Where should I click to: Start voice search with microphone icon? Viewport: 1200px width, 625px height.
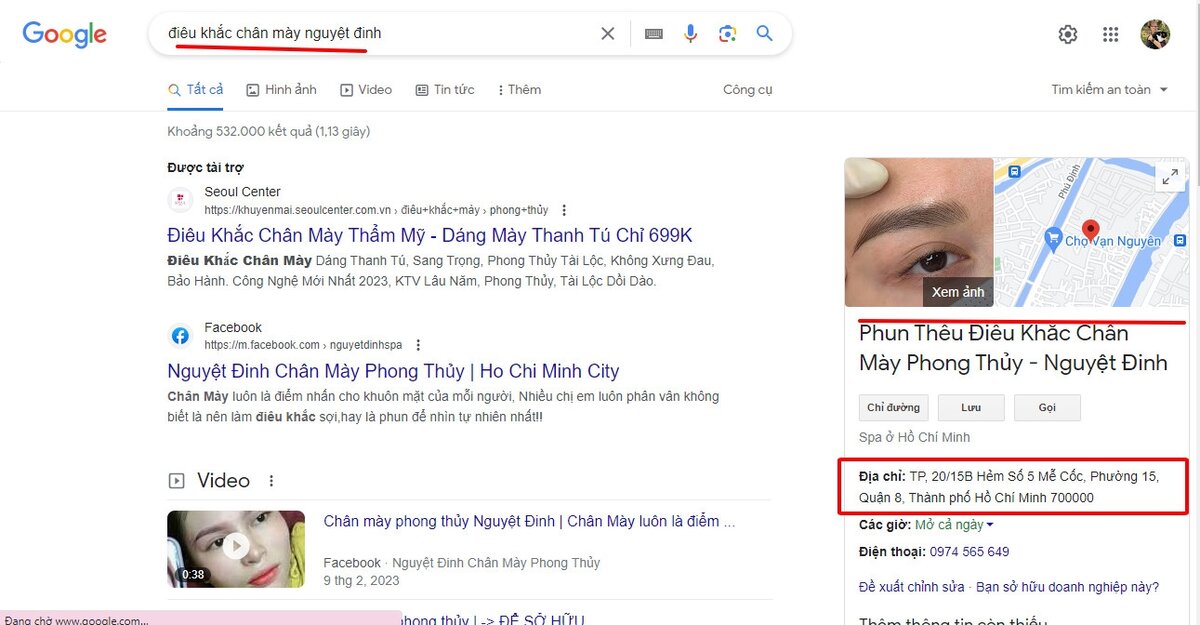(691, 34)
